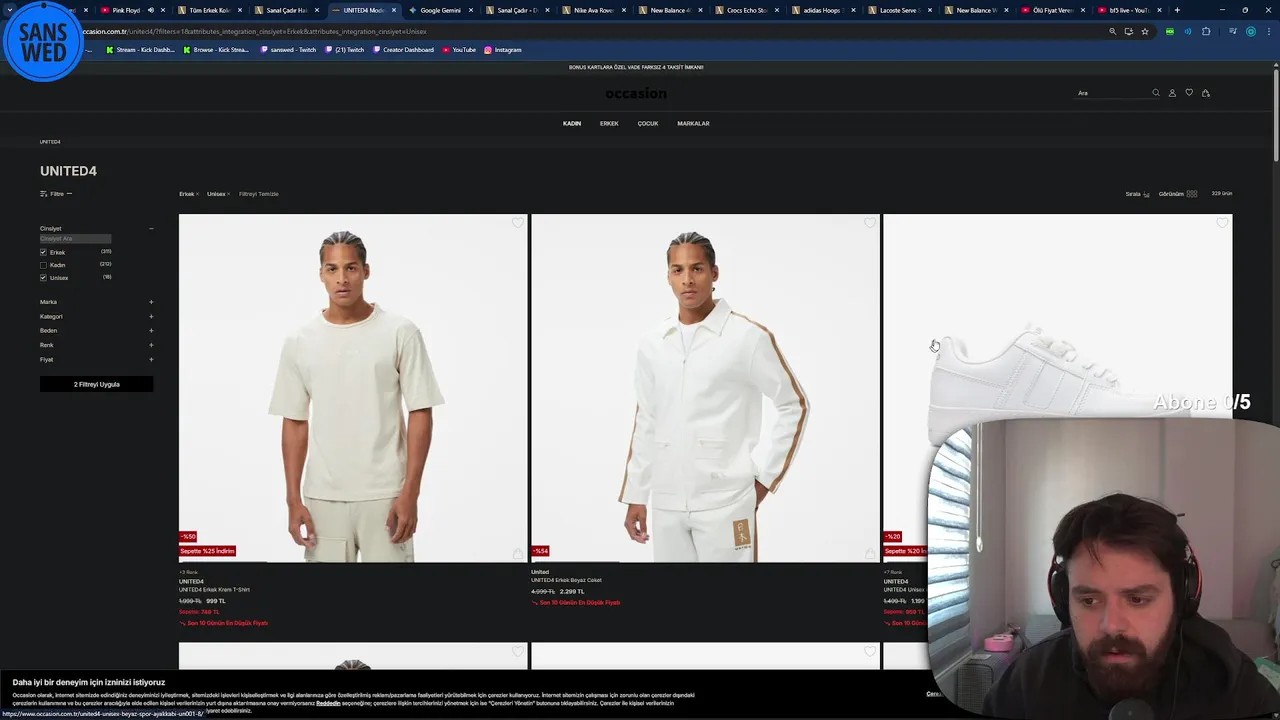The image size is (1280, 720).
Task: Open the Creator Dashboard bookmark
Action: tap(403, 50)
